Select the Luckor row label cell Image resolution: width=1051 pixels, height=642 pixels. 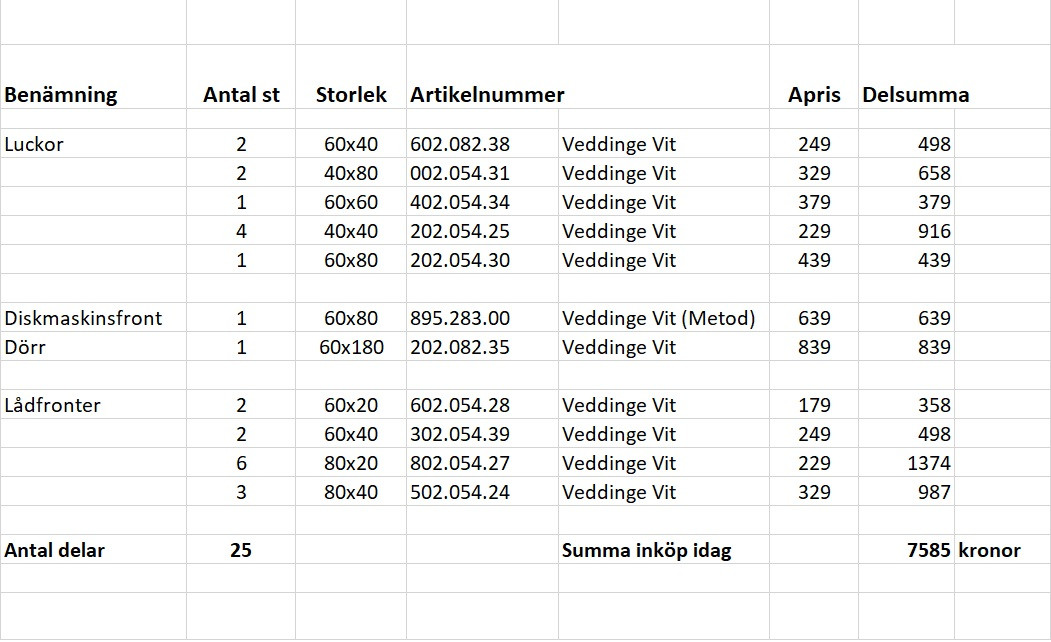point(93,143)
